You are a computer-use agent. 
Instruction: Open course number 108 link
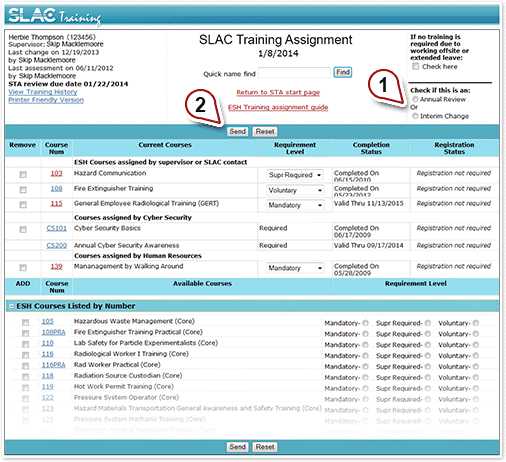coord(56,189)
